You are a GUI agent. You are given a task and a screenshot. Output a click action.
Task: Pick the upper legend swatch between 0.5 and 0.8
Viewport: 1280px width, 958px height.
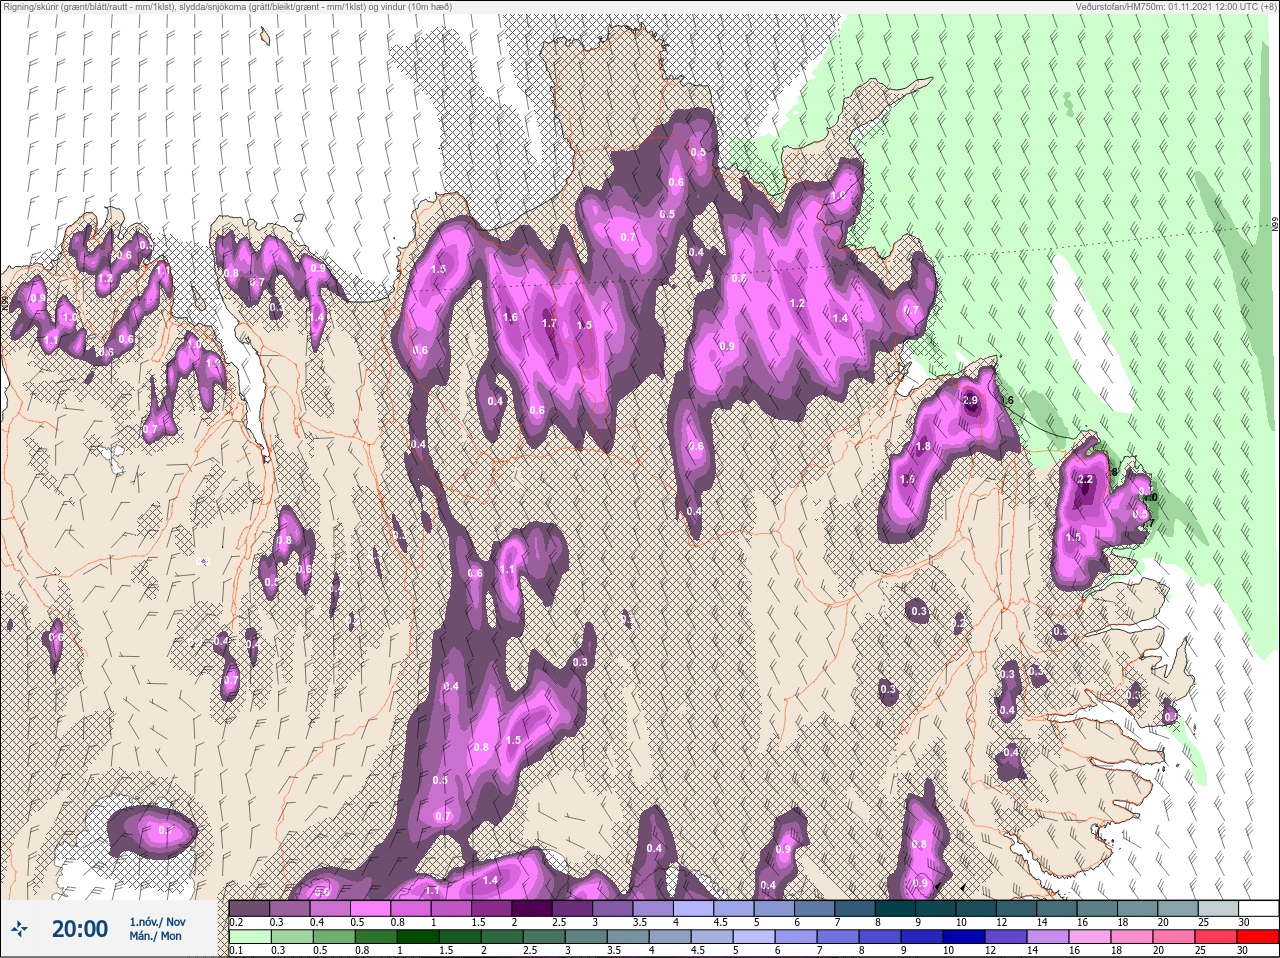pyautogui.click(x=372, y=908)
